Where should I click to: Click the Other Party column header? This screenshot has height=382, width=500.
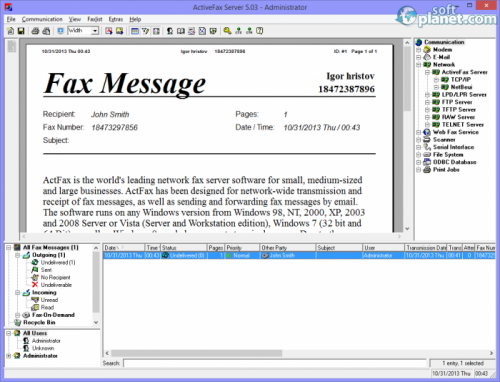pyautogui.click(x=288, y=248)
